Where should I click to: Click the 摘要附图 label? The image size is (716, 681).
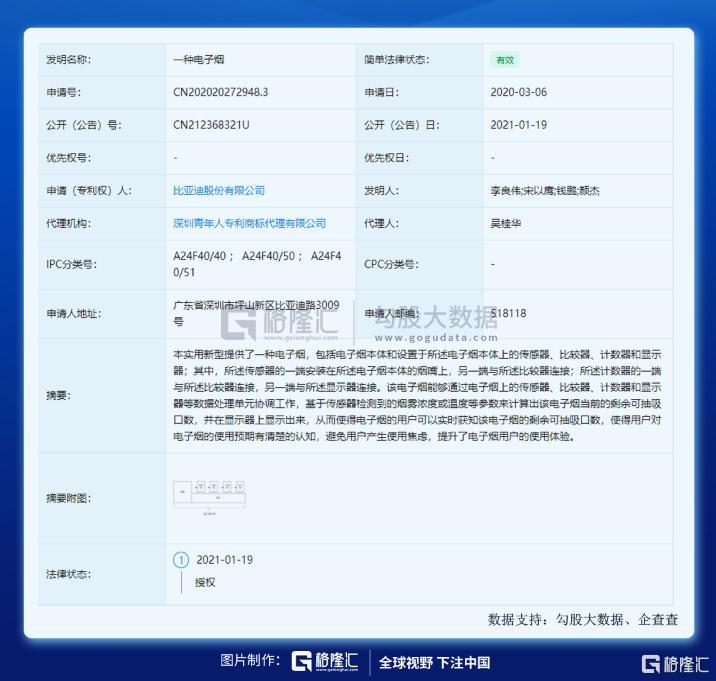point(68,498)
